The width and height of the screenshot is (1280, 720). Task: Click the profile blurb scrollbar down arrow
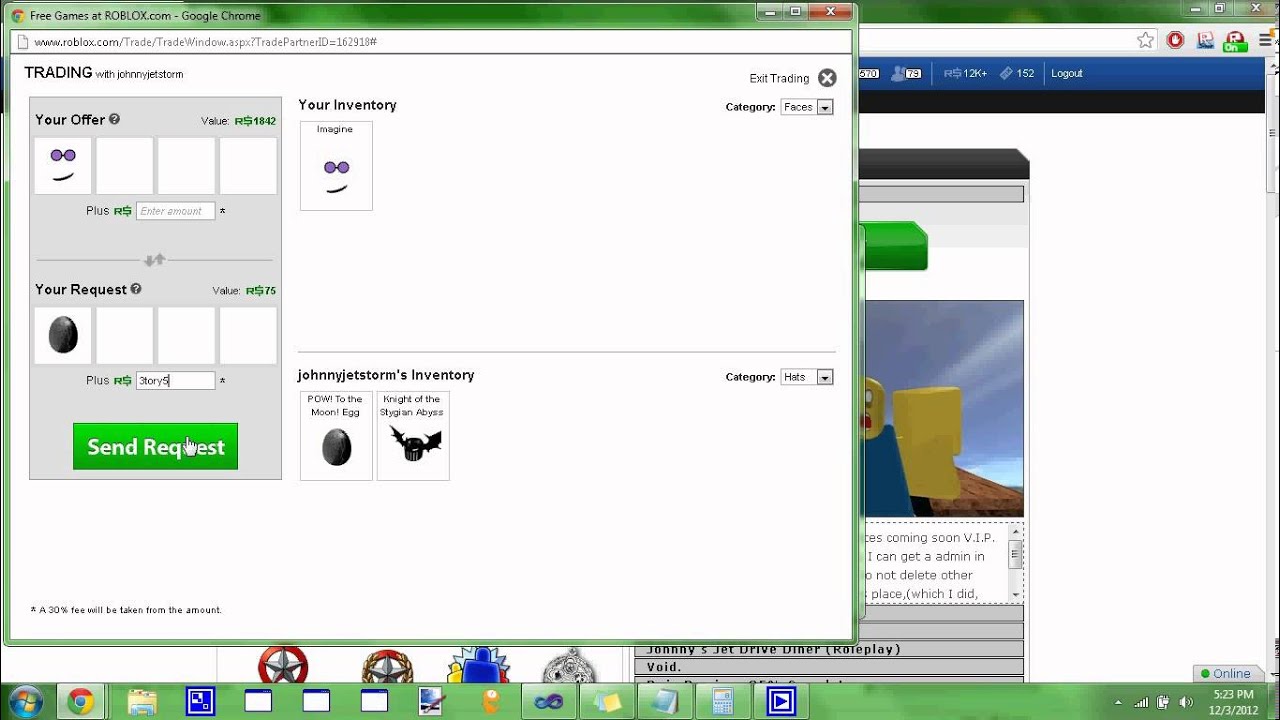pyautogui.click(x=1016, y=594)
